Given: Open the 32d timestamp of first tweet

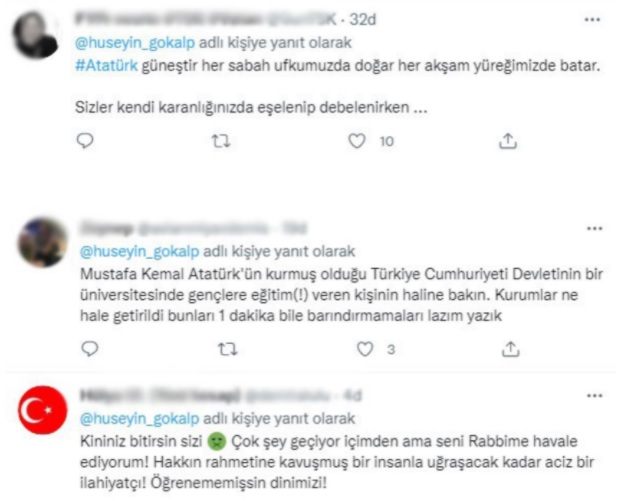Looking at the screenshot, I should pyautogui.click(x=362, y=19).
